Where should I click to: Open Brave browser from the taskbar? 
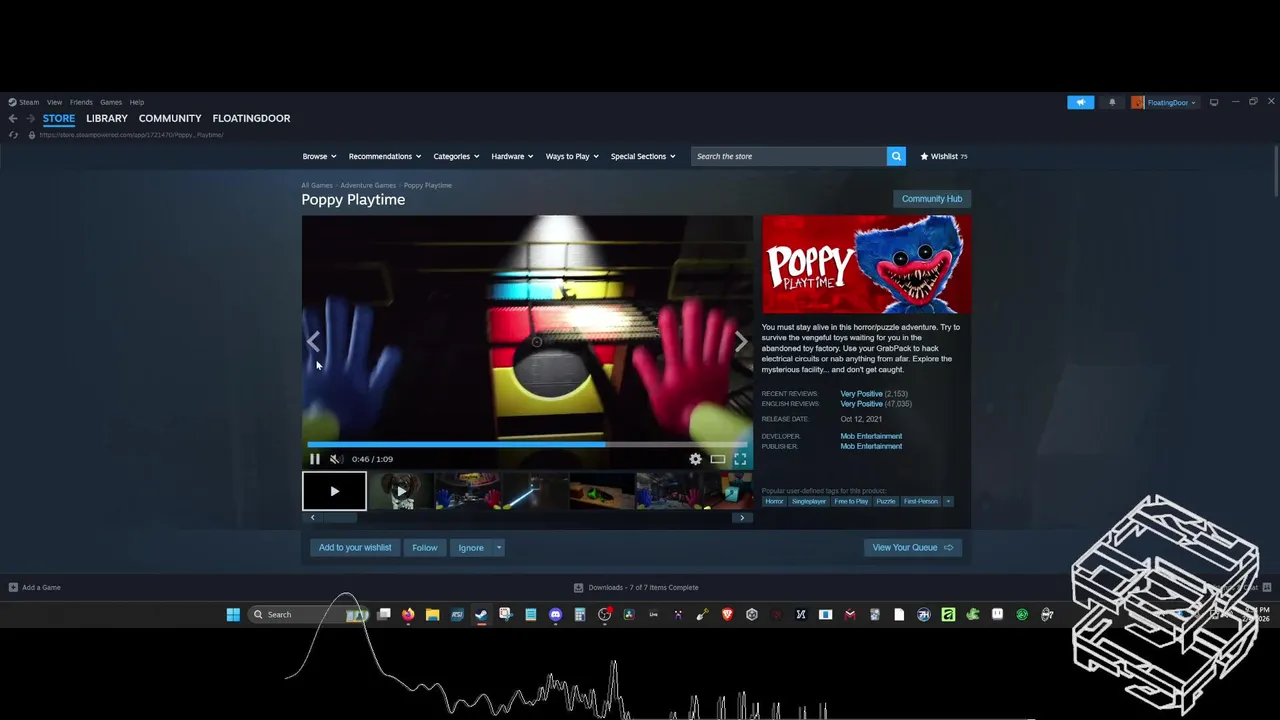pyautogui.click(x=727, y=614)
